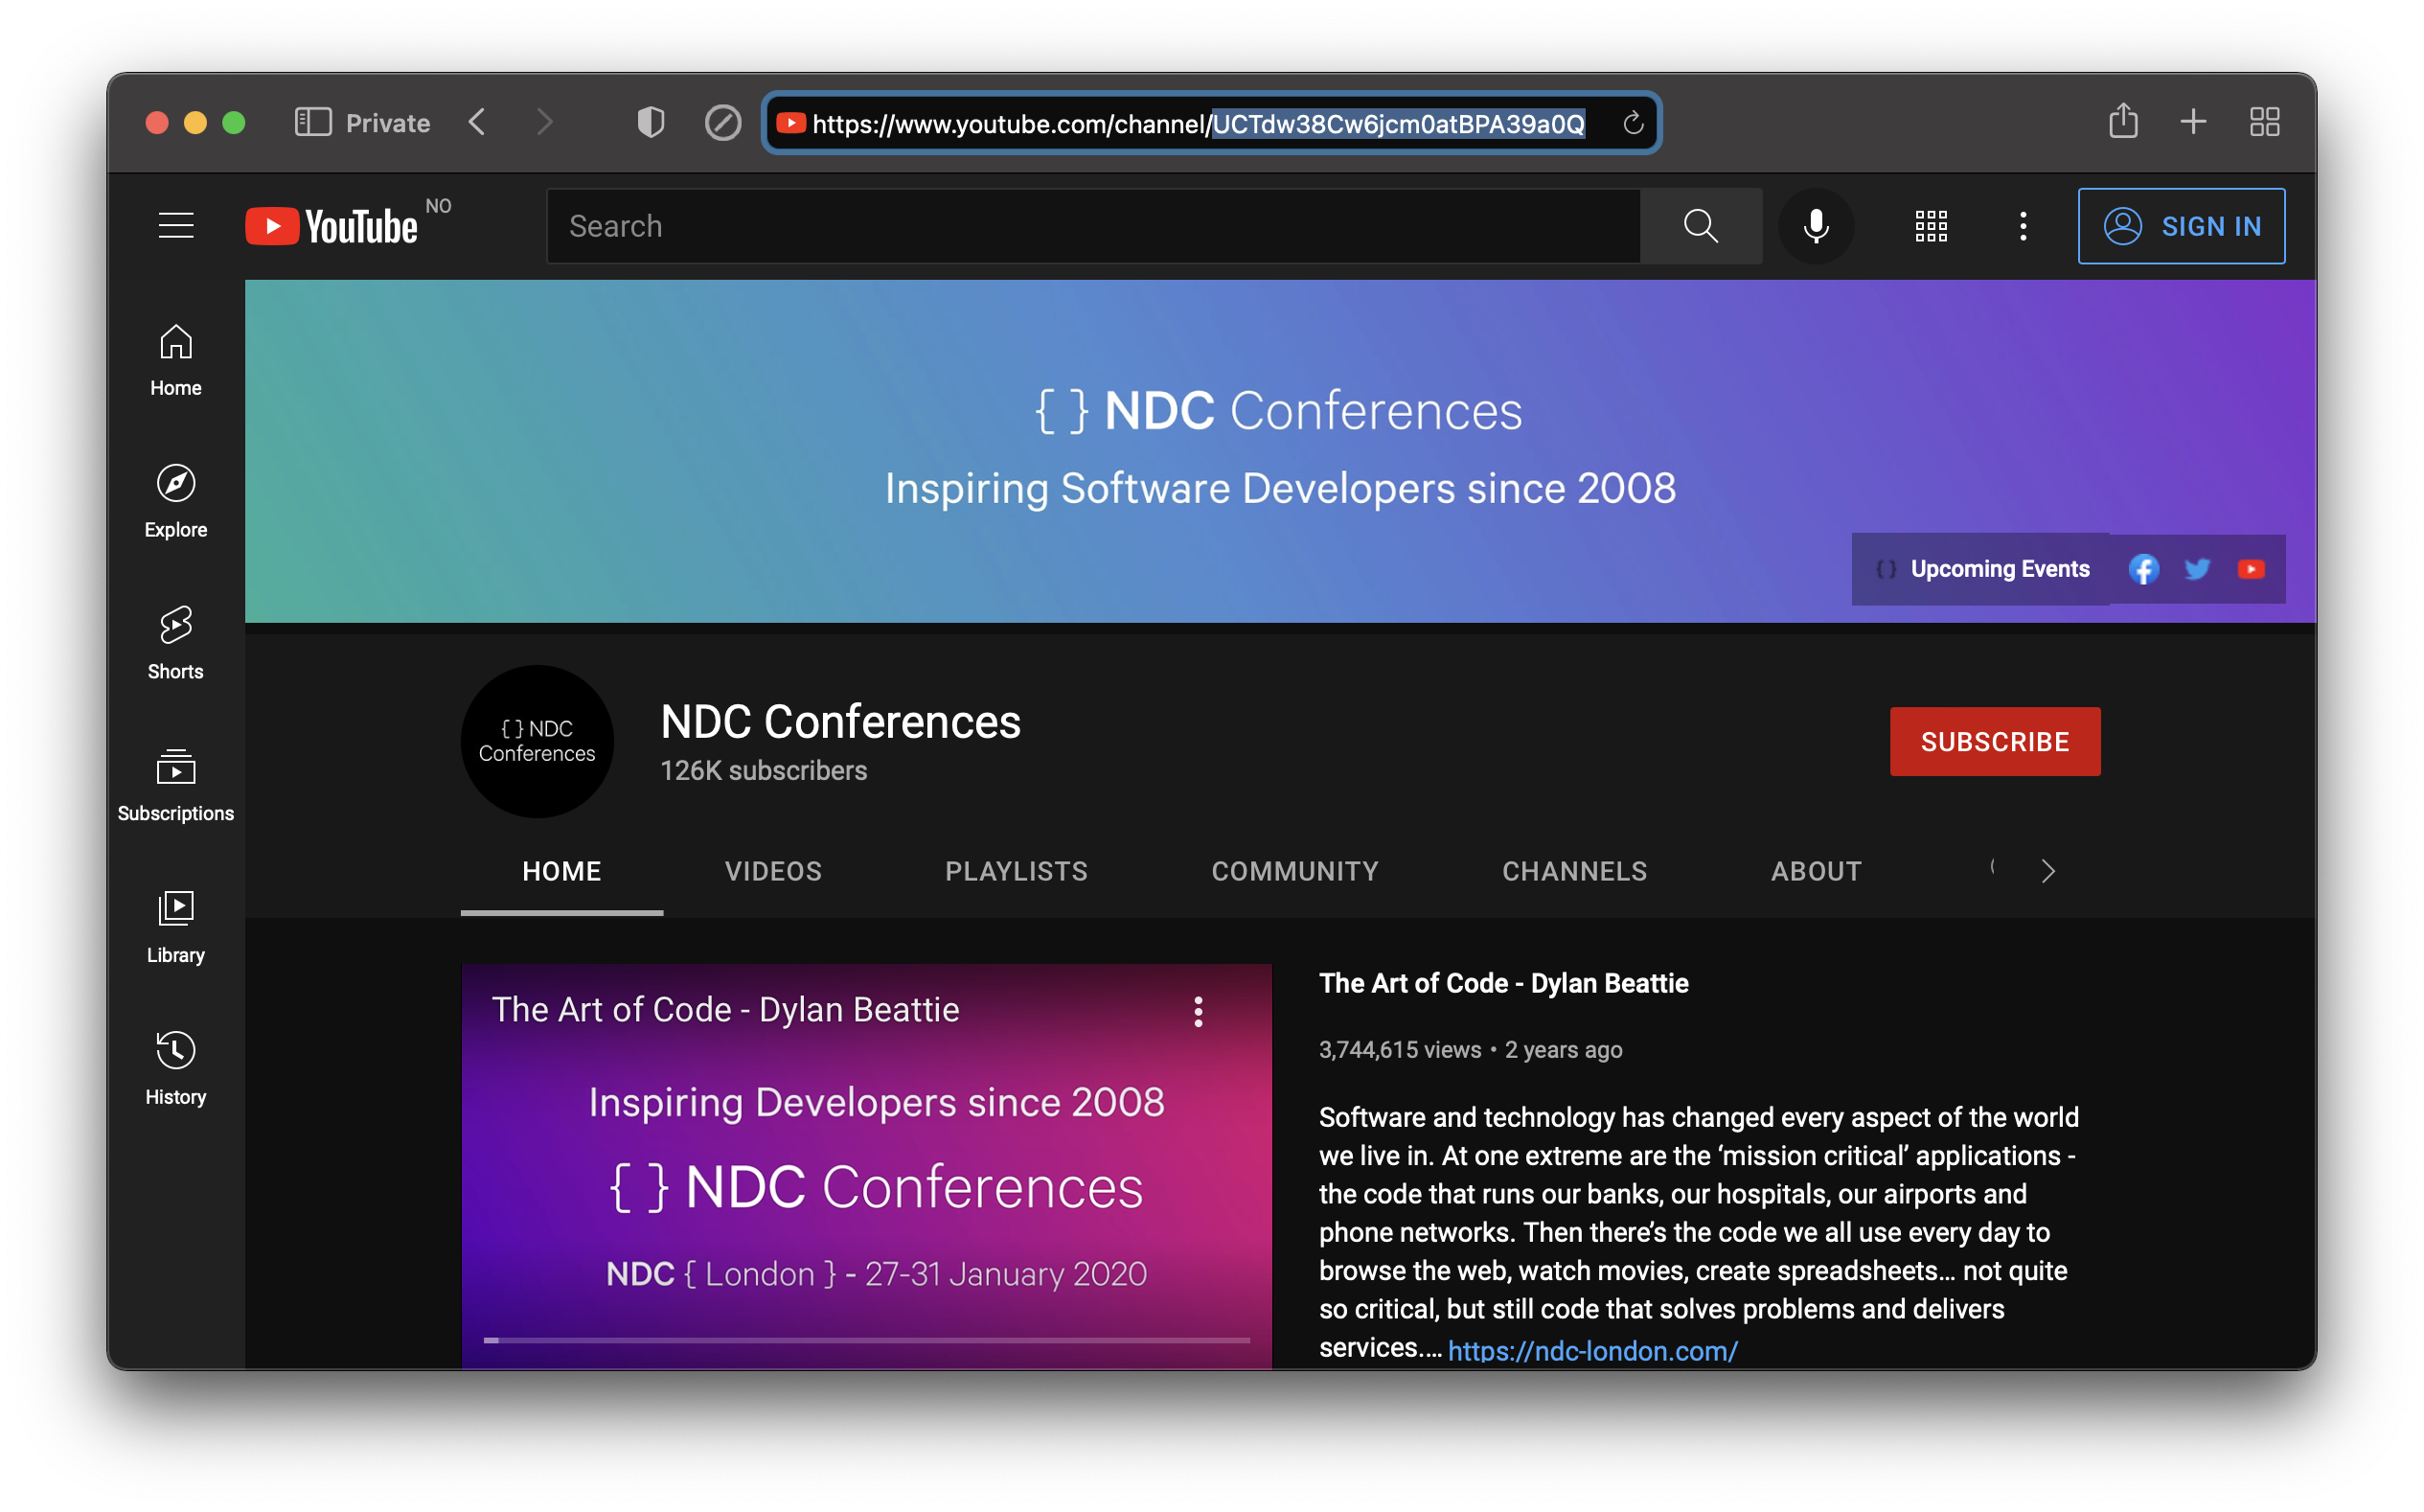Click the SIGN IN button

pyautogui.click(x=2181, y=226)
